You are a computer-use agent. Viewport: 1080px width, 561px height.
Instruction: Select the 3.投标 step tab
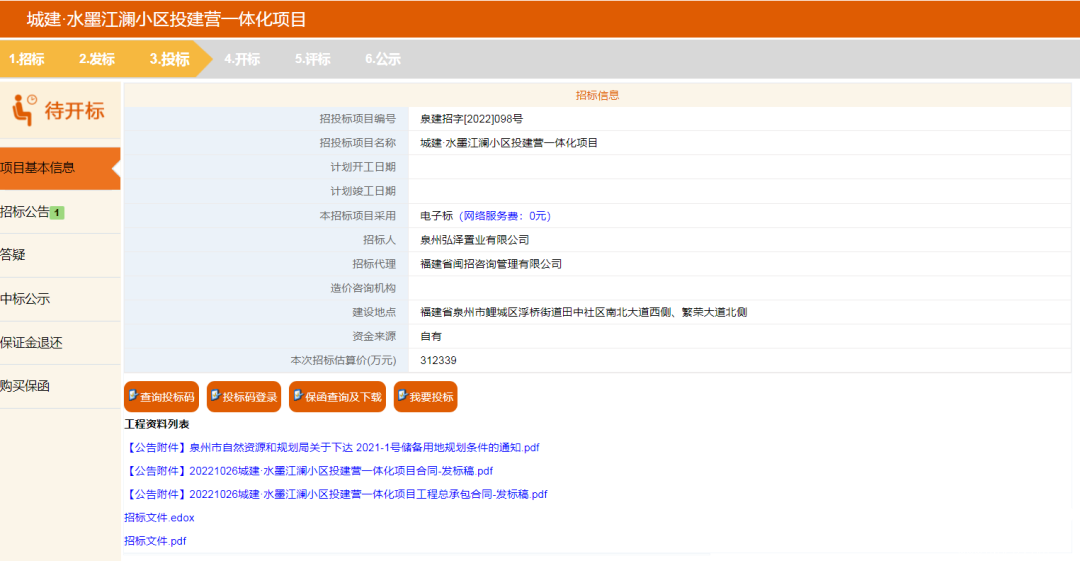[x=169, y=59]
